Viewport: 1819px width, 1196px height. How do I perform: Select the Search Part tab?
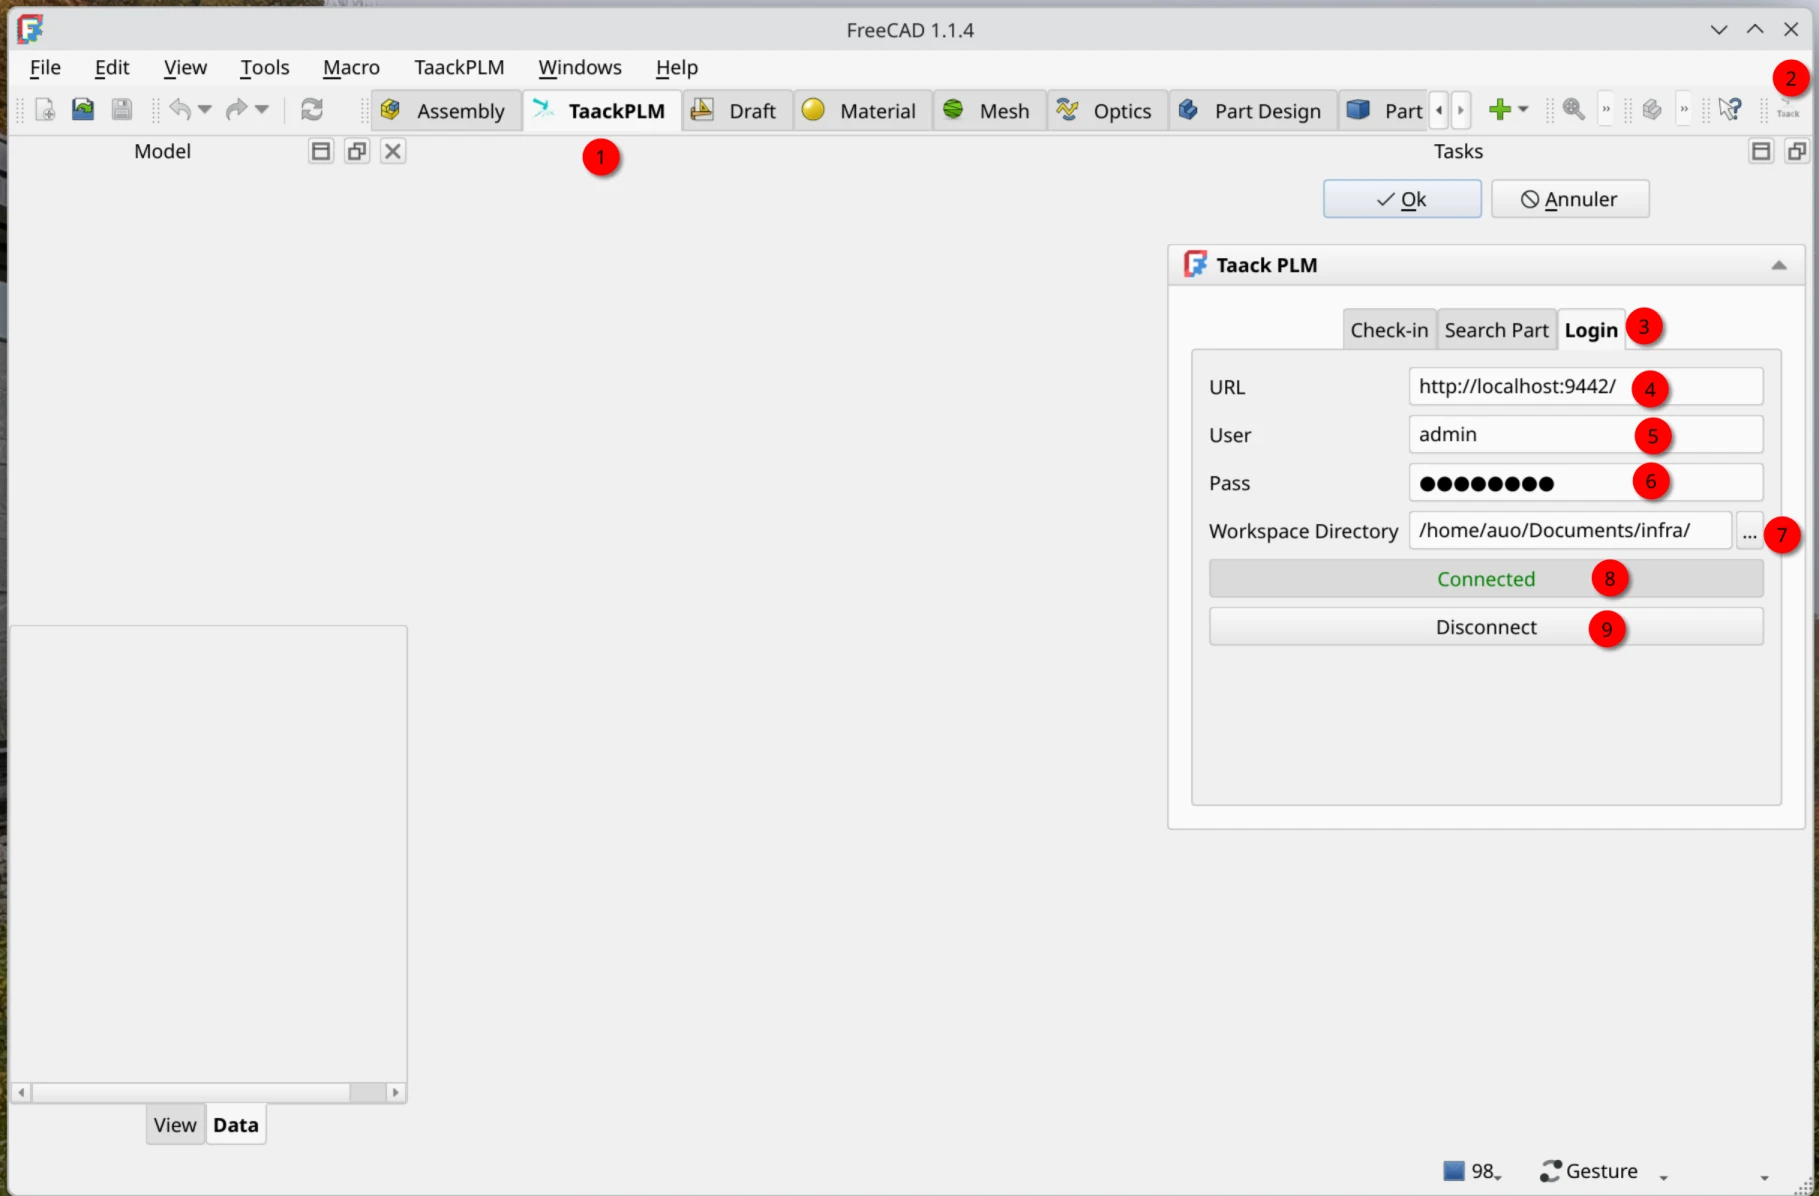pyautogui.click(x=1496, y=330)
